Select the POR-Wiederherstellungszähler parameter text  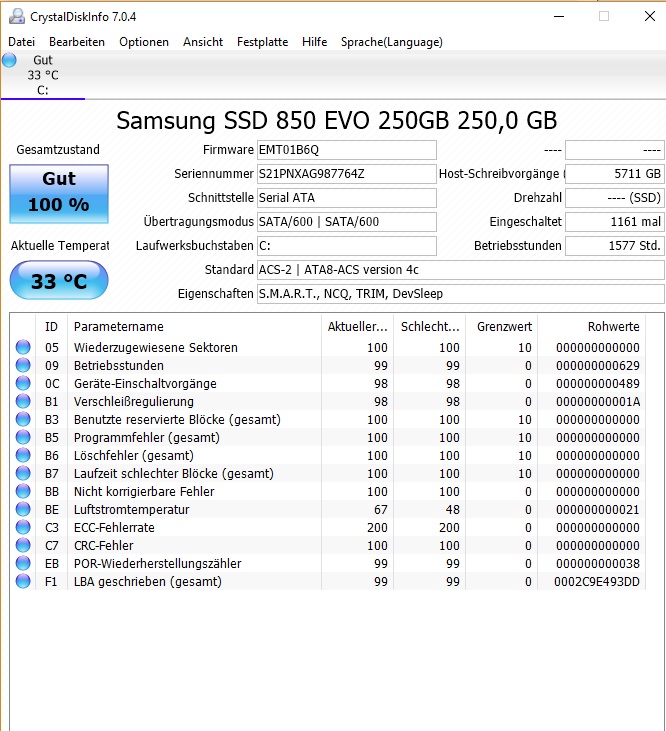coord(158,564)
